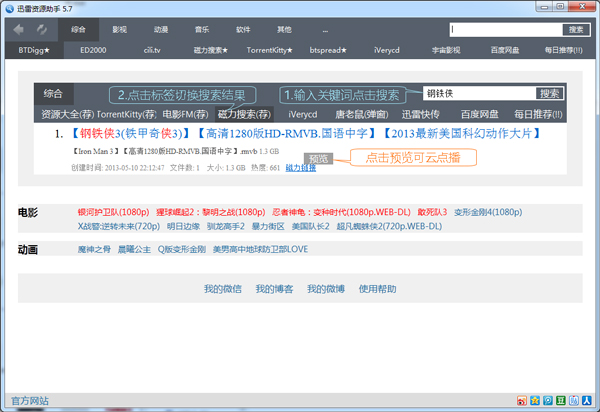The width and height of the screenshot is (600, 412).
Task: Open the 使用帮助 help link
Action: click(x=377, y=289)
